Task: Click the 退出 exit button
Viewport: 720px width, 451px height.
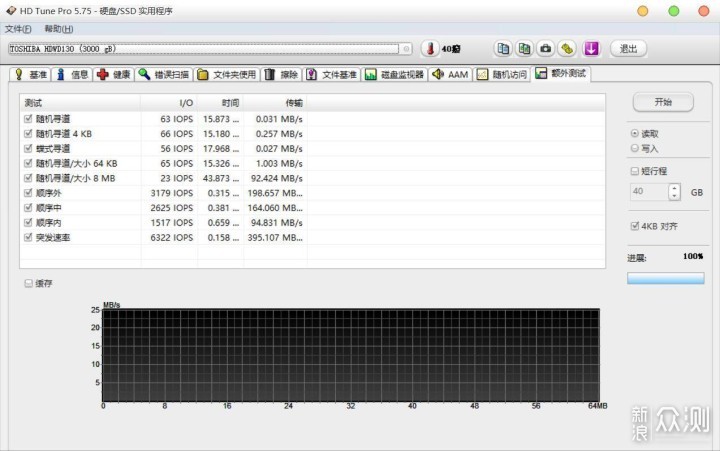Action: click(628, 49)
